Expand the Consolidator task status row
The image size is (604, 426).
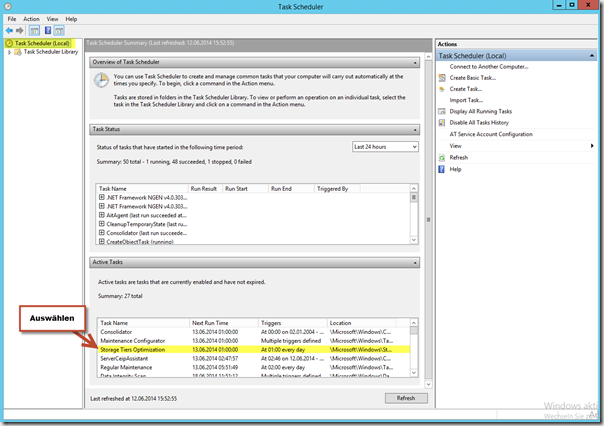[x=102, y=233]
